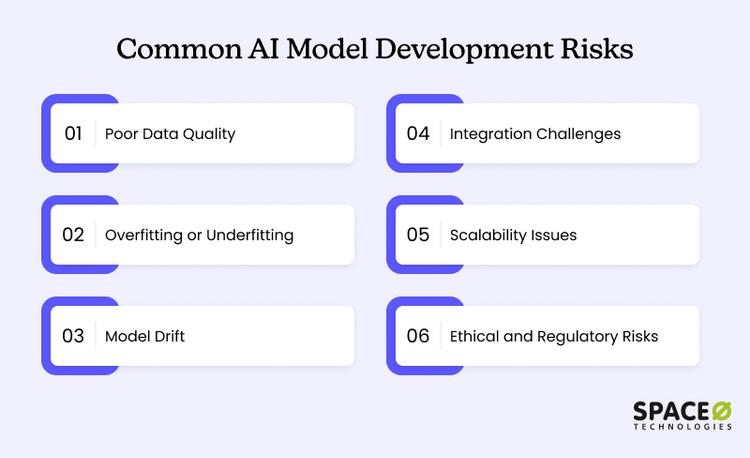Click the 02 number badge
Screen dimensions: 750x458
(x=73, y=235)
